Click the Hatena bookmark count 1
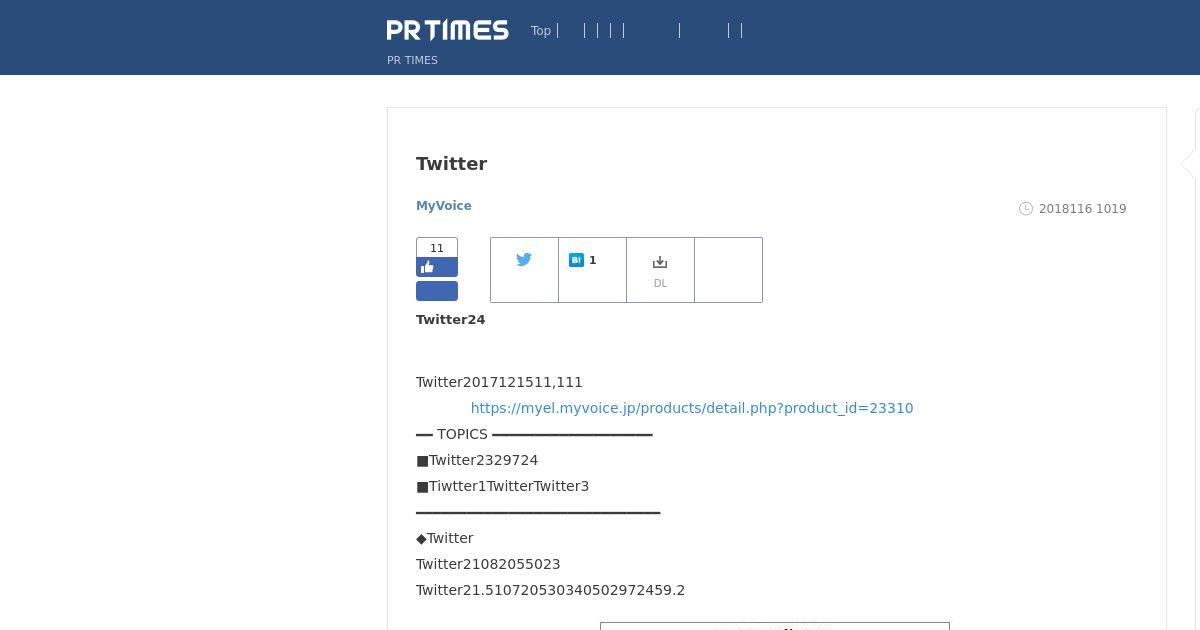Viewport: 1200px width, 630px height. click(593, 260)
